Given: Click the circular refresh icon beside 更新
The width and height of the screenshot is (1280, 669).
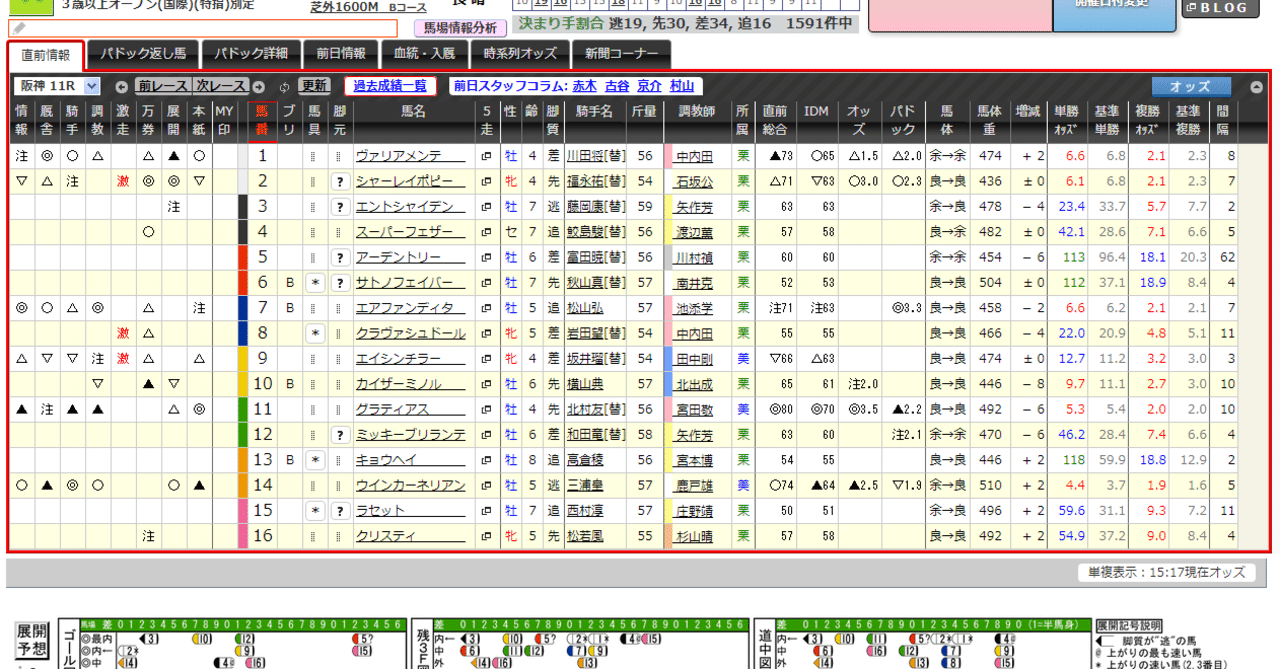Looking at the screenshot, I should click(x=283, y=87).
